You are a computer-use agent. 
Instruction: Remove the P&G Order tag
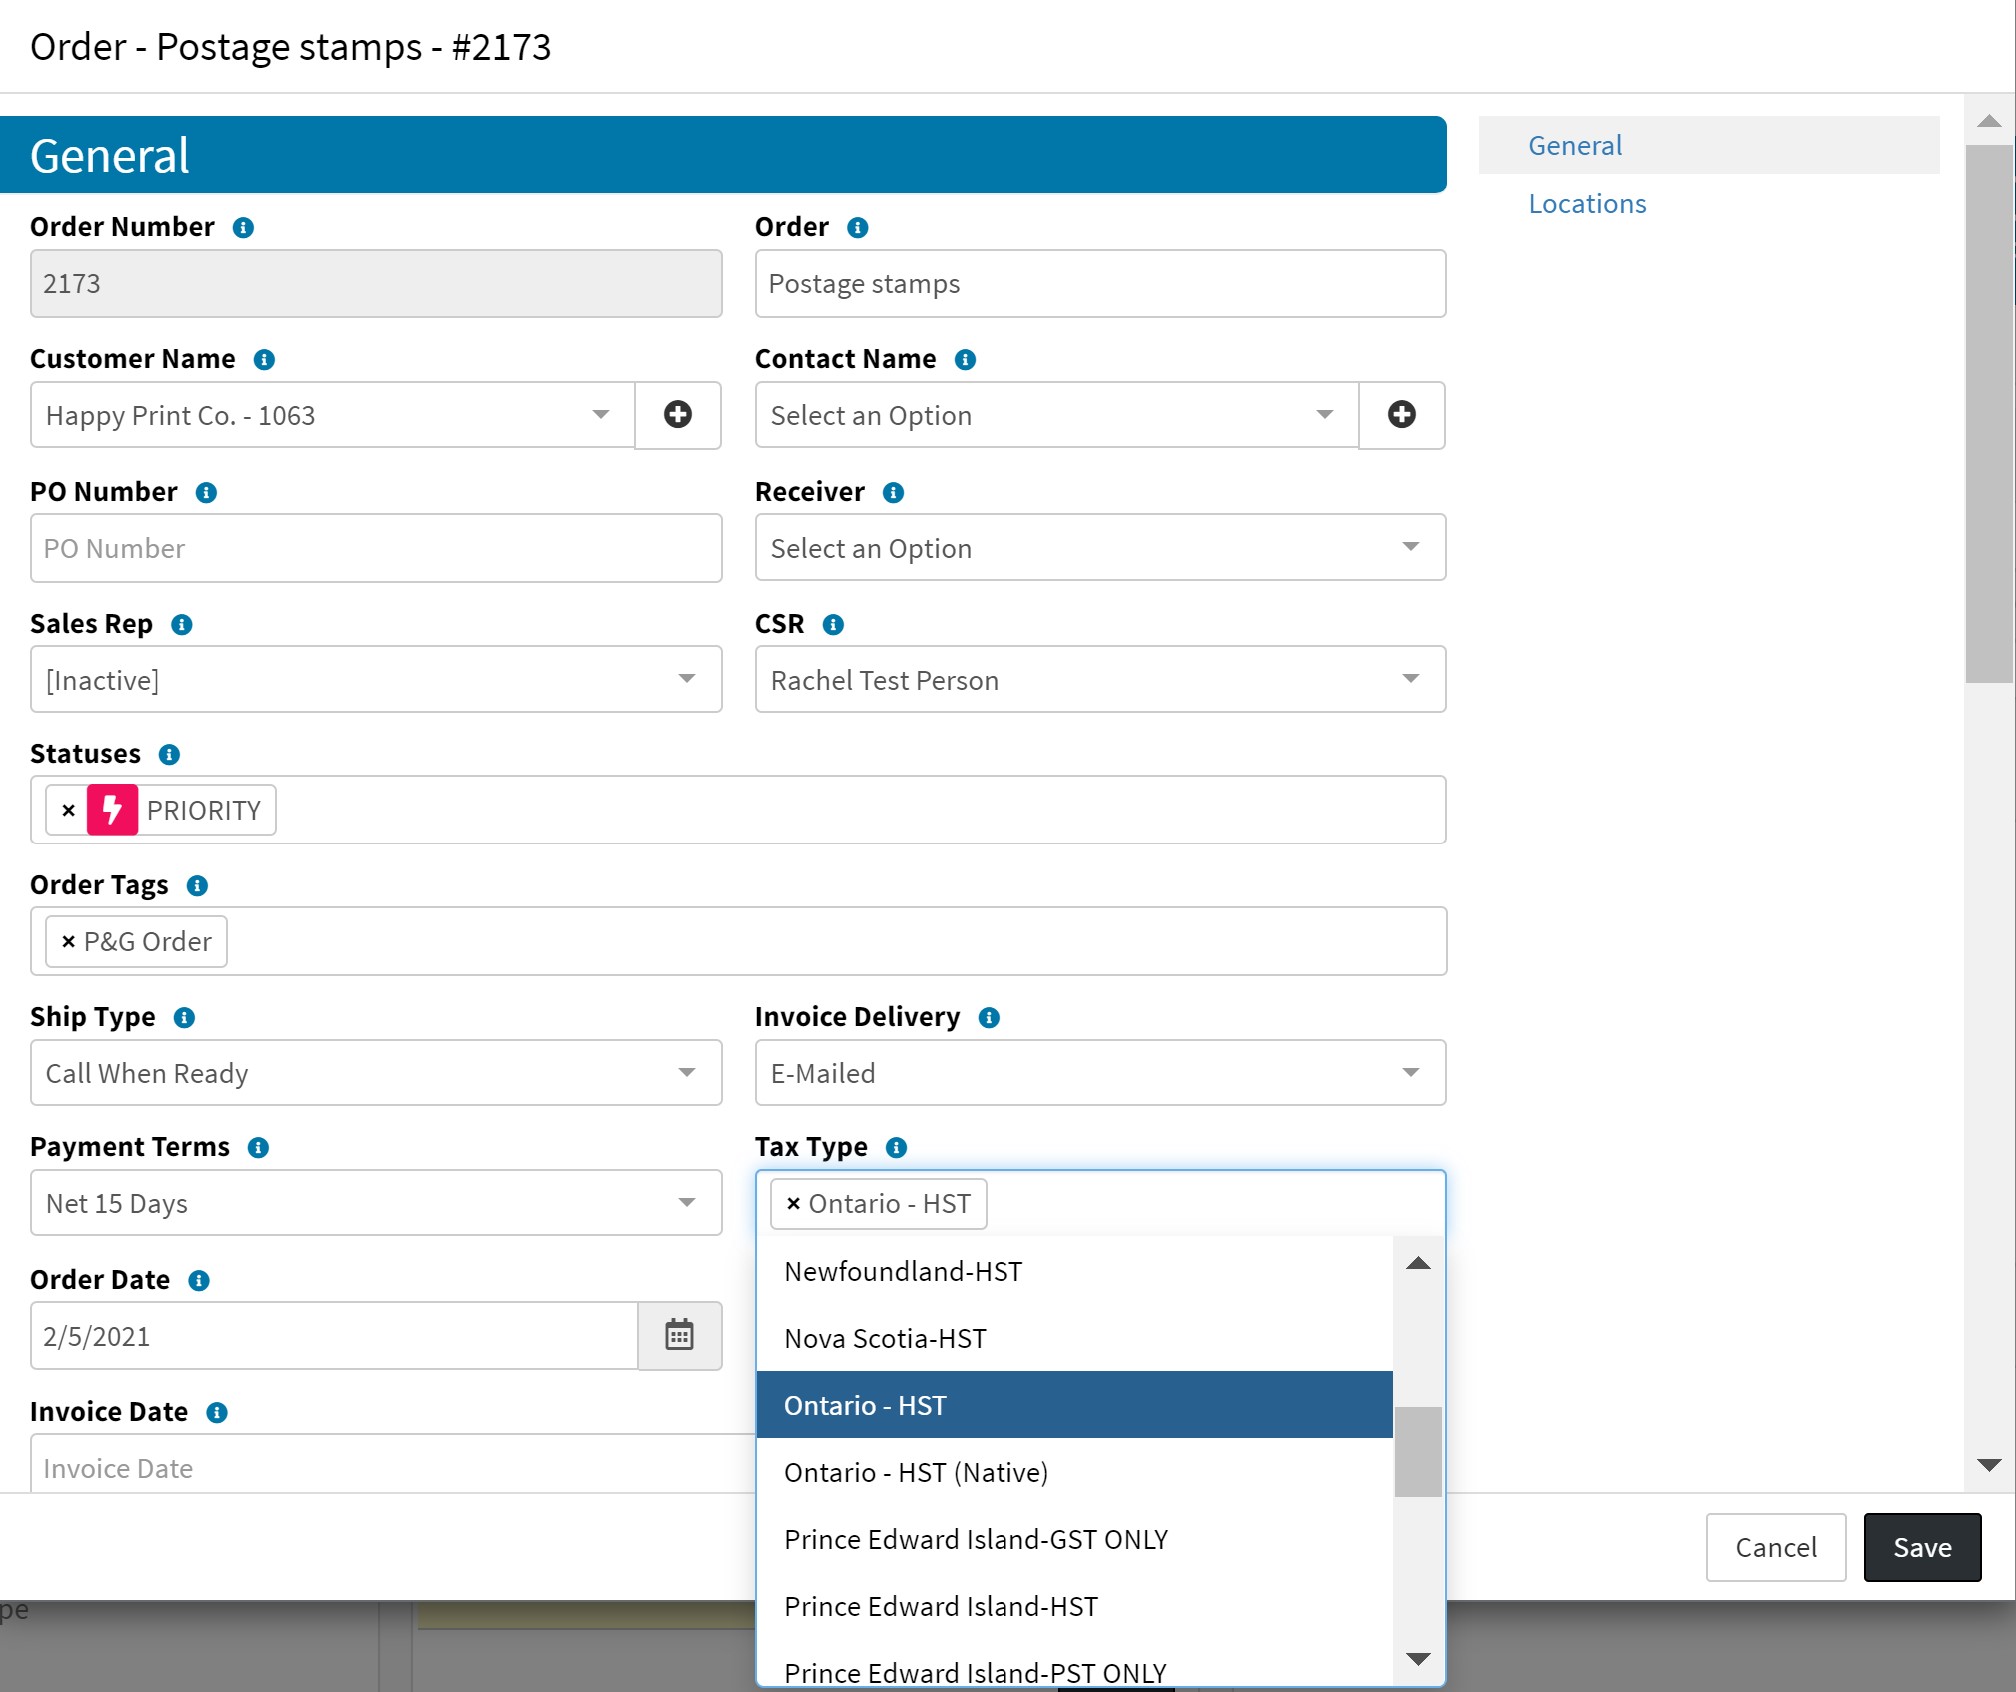pyautogui.click(x=68, y=942)
